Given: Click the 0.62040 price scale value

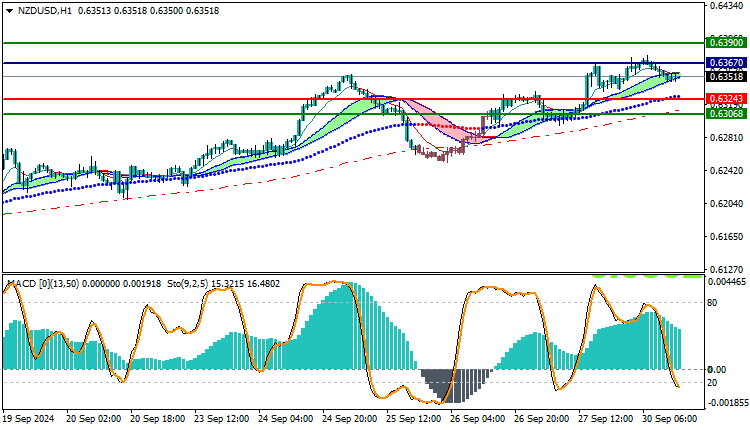Looking at the screenshot, I should [727, 204].
